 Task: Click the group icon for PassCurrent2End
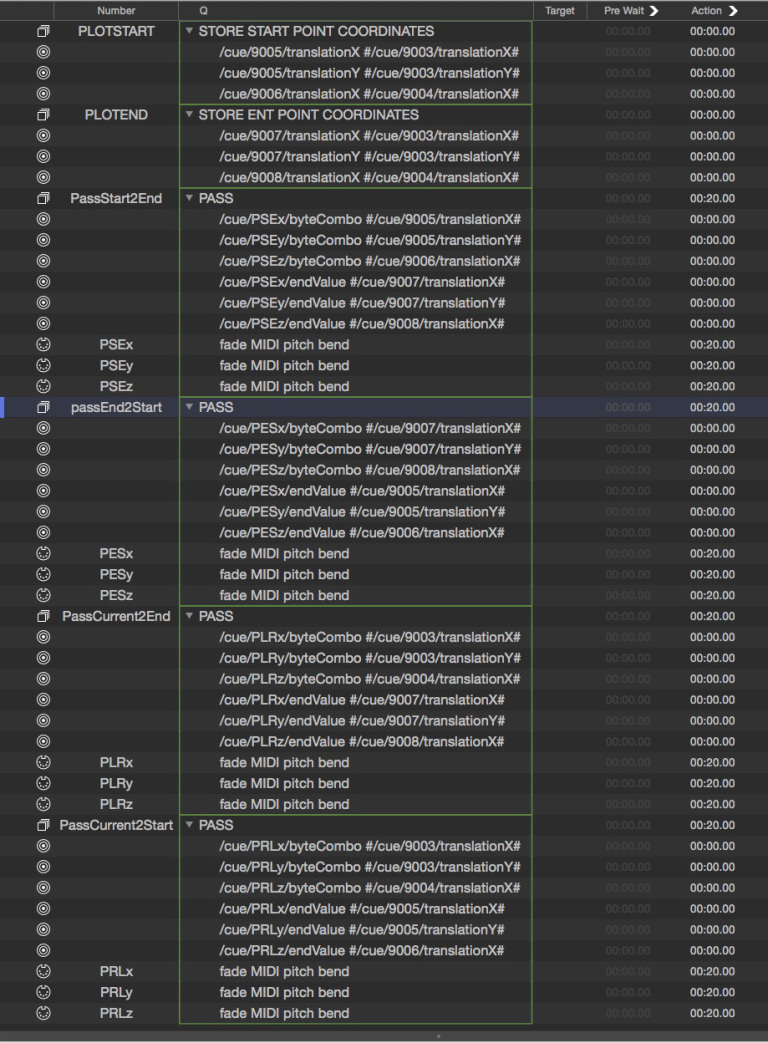[43, 617]
